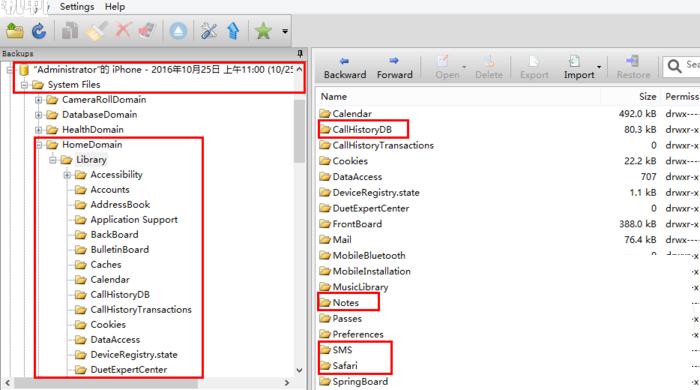
Task: Open the Import dropdown arrow
Action: pos(599,67)
